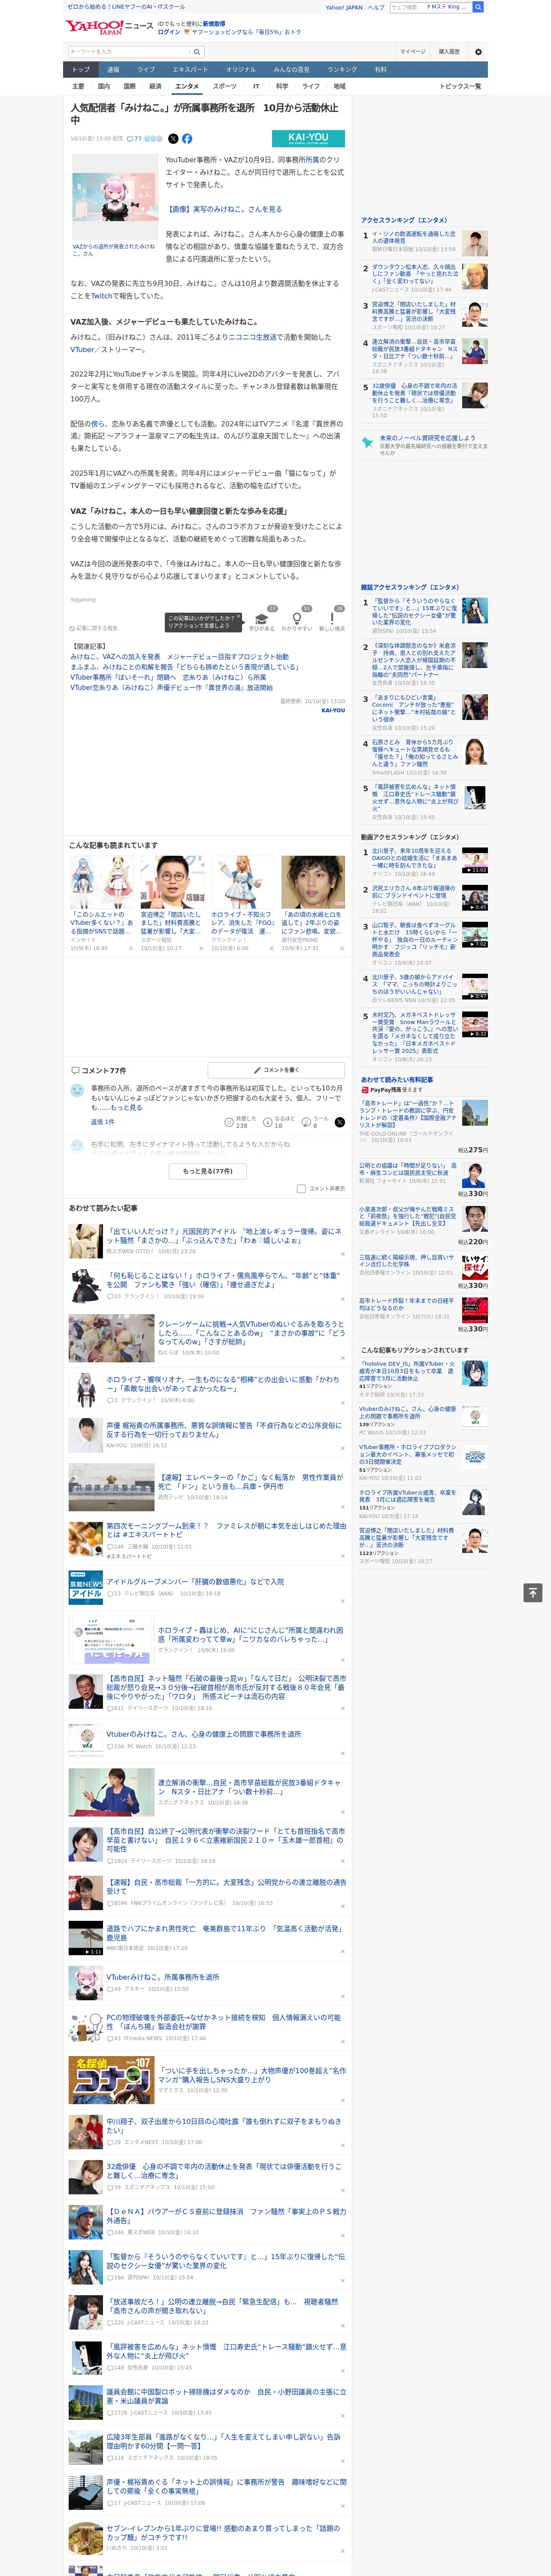
Task: Click the 新規取得 ID link
Action: 214,24
